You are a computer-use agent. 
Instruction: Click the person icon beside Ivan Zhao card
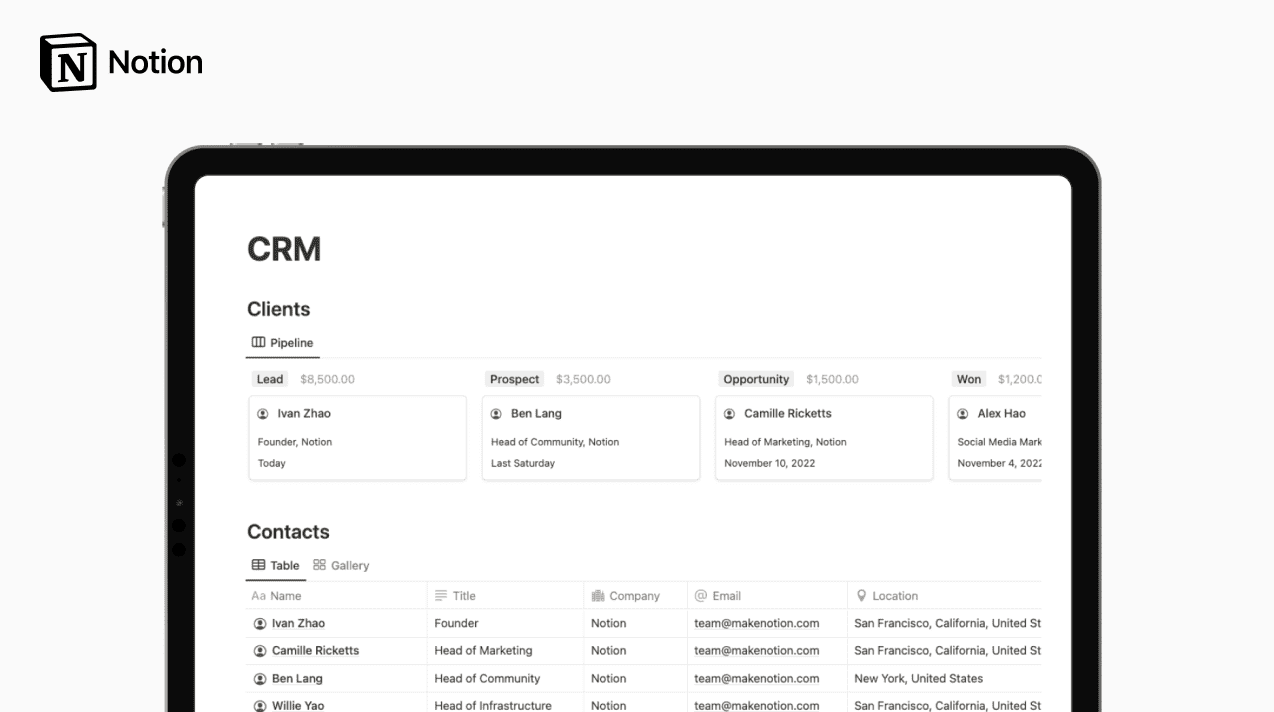point(263,414)
